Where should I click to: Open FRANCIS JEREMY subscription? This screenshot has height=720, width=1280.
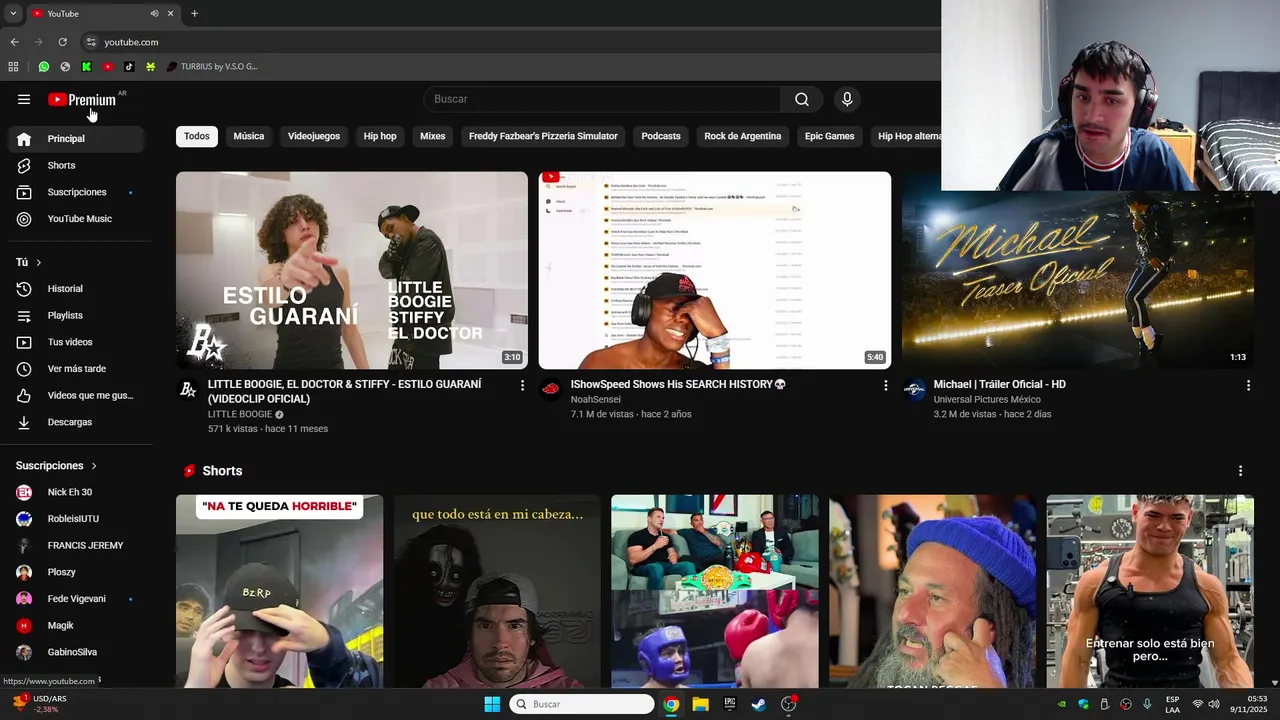(76, 546)
